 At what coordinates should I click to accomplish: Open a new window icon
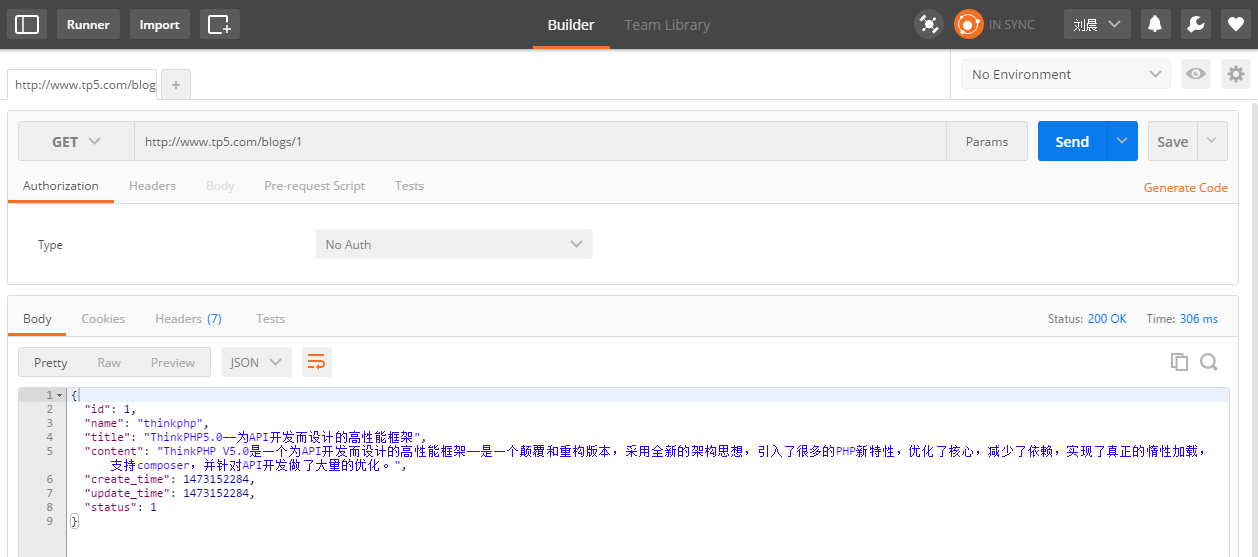[219, 25]
